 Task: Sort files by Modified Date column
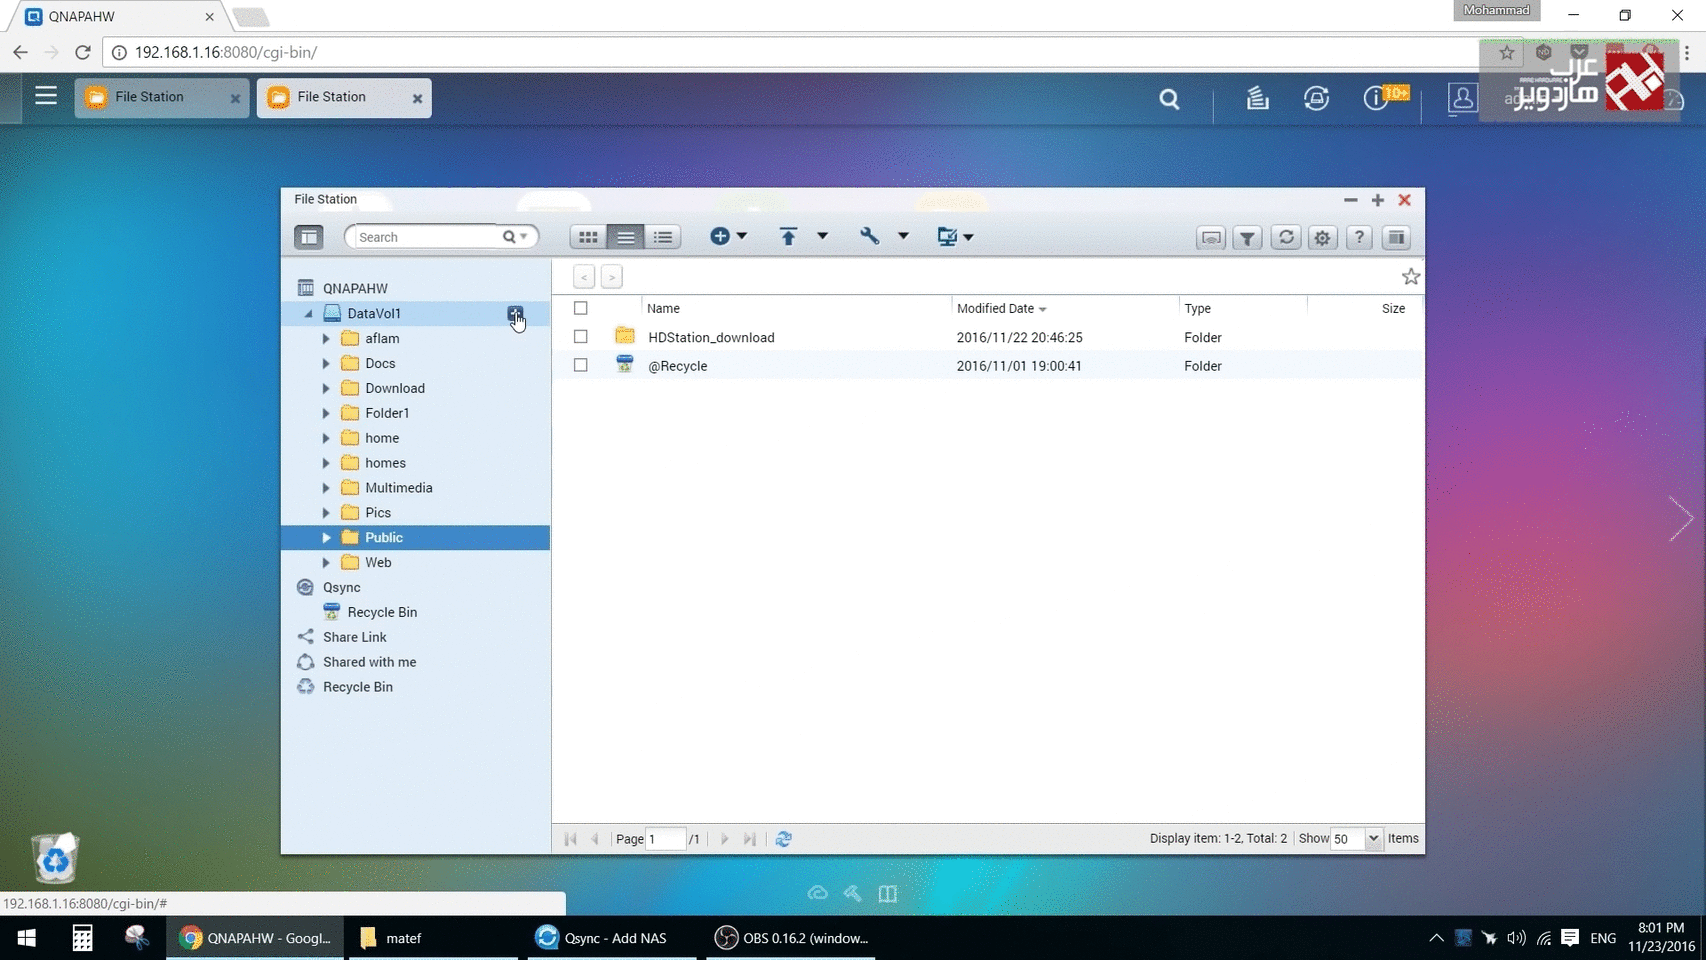tap(996, 309)
